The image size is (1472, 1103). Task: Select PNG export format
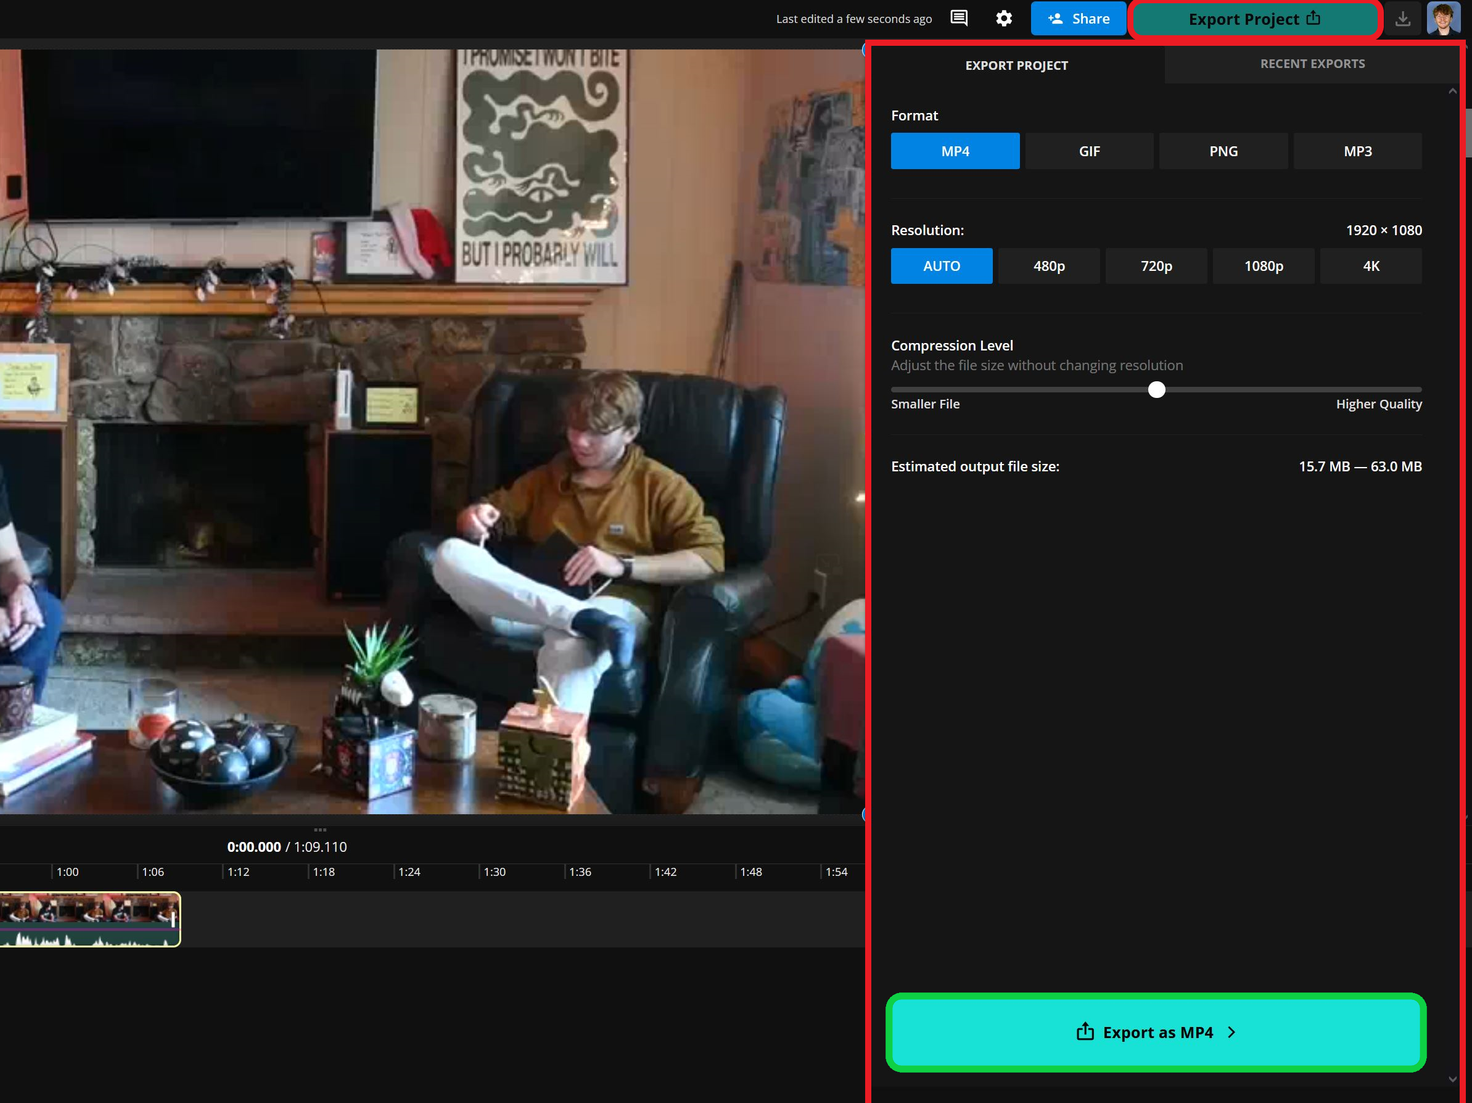pos(1223,151)
